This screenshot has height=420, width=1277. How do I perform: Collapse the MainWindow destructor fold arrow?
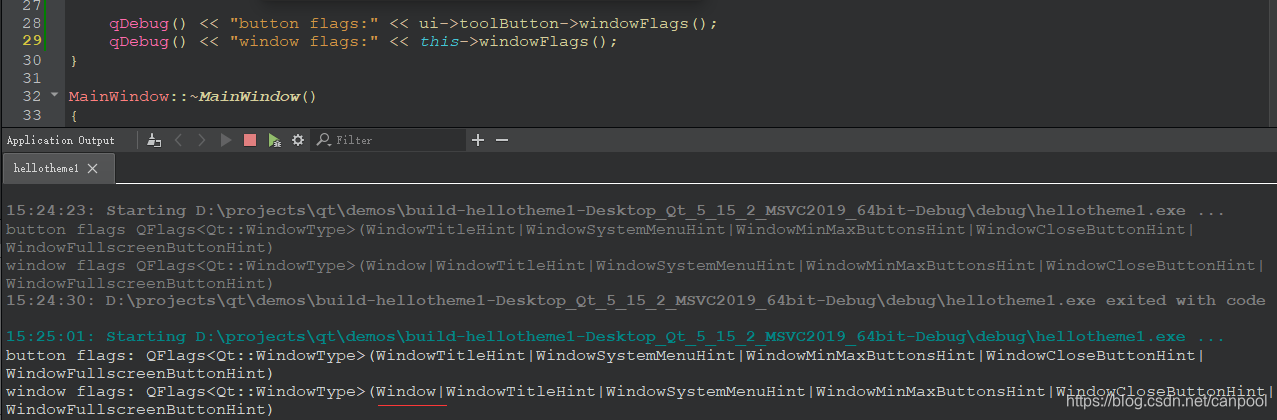[x=54, y=96]
